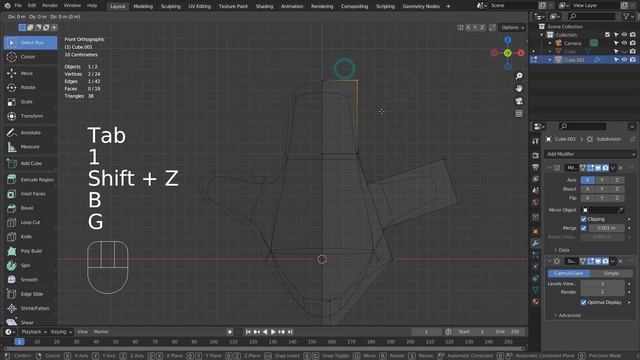Switch to the Shading workspace tab
The height and width of the screenshot is (360, 640).
264,6
